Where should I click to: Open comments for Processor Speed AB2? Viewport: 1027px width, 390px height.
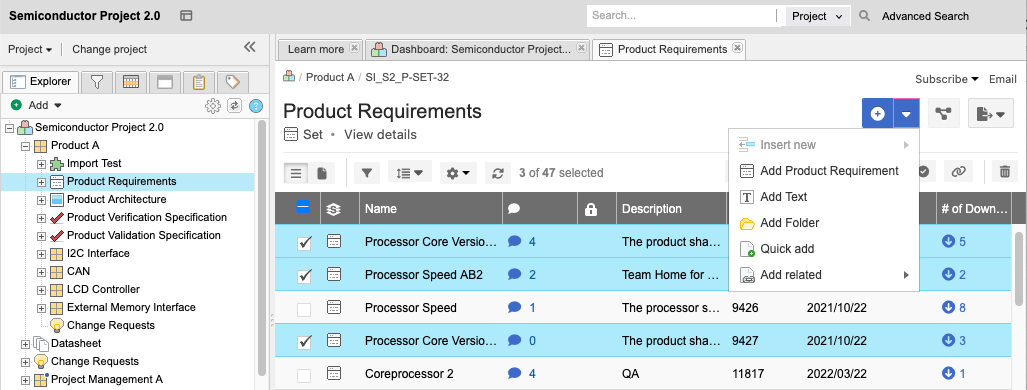(522, 275)
